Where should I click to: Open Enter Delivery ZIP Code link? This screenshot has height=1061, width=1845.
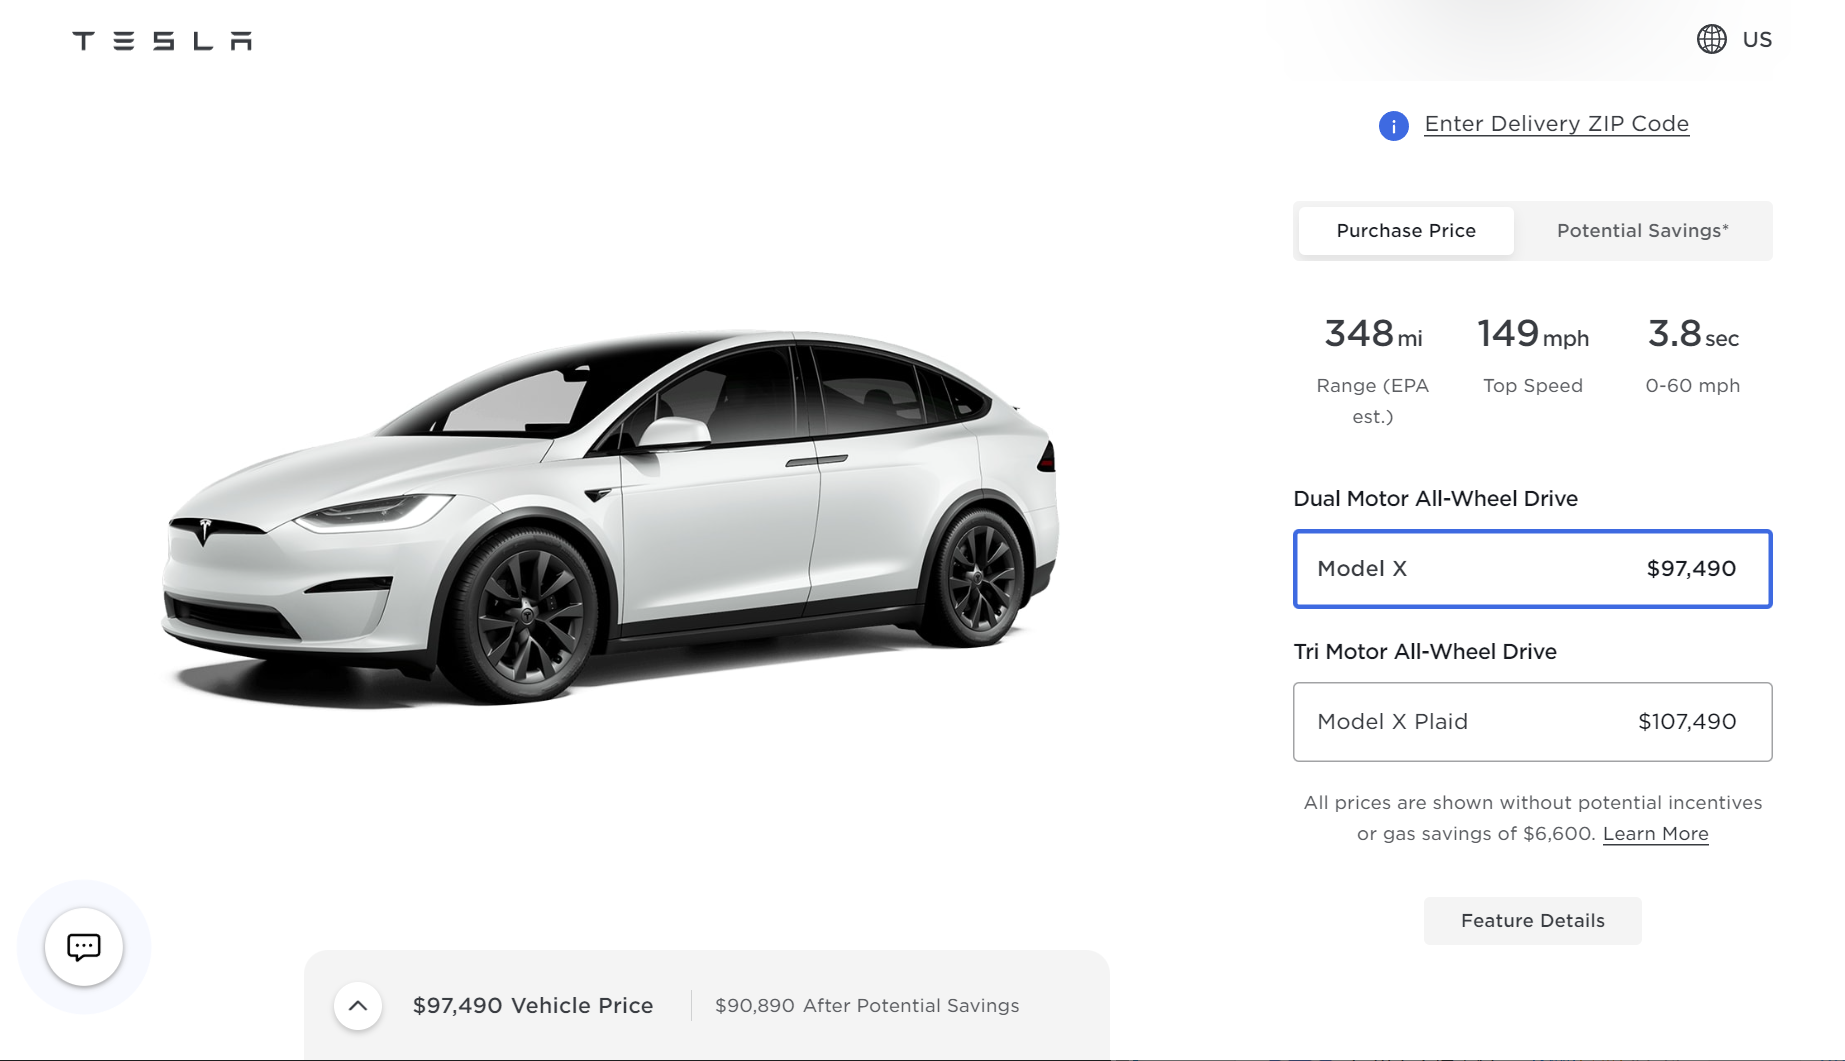click(1556, 124)
